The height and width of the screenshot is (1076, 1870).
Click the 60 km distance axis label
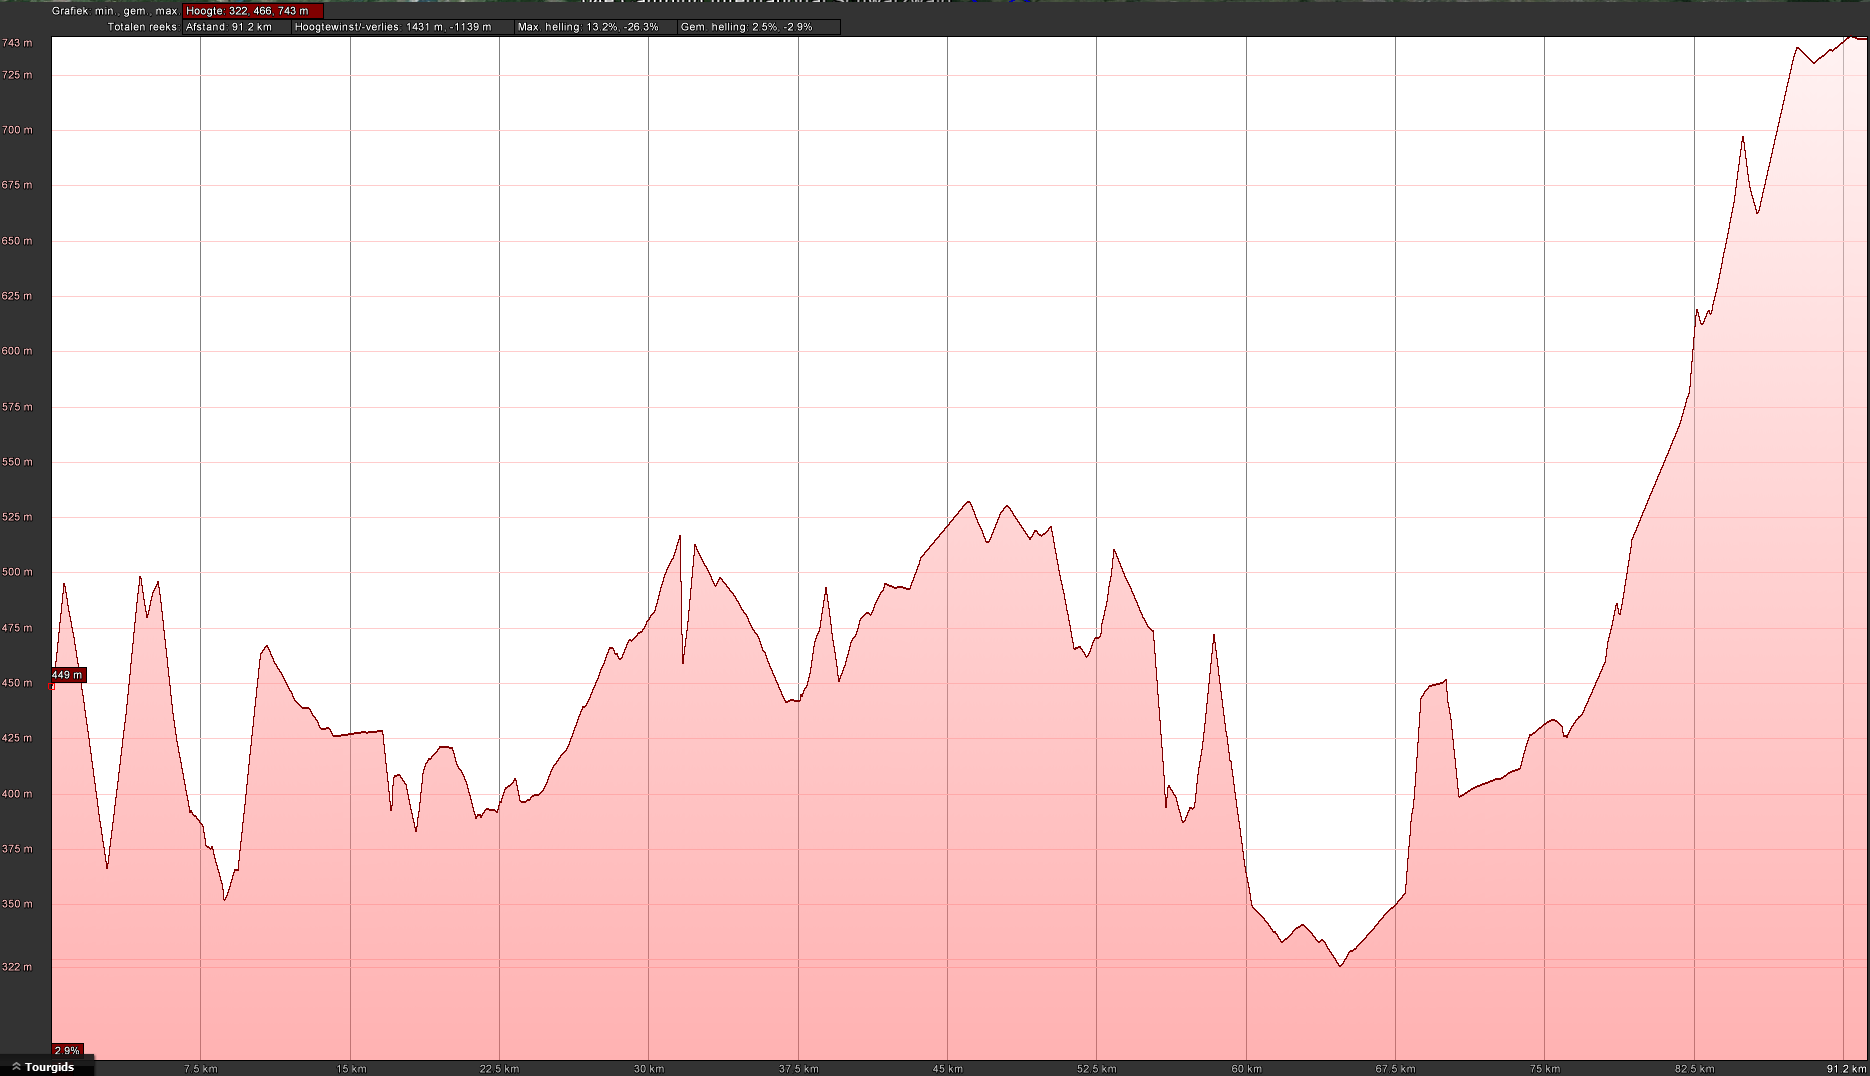pos(1246,1068)
